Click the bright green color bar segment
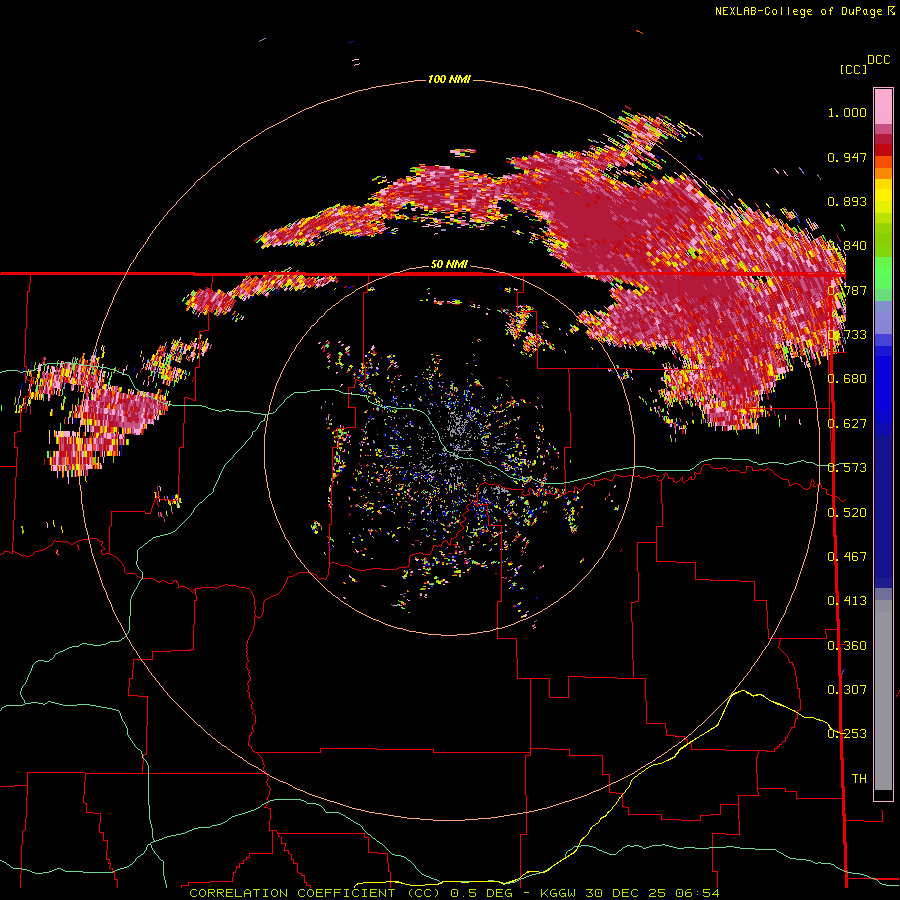 [x=883, y=273]
